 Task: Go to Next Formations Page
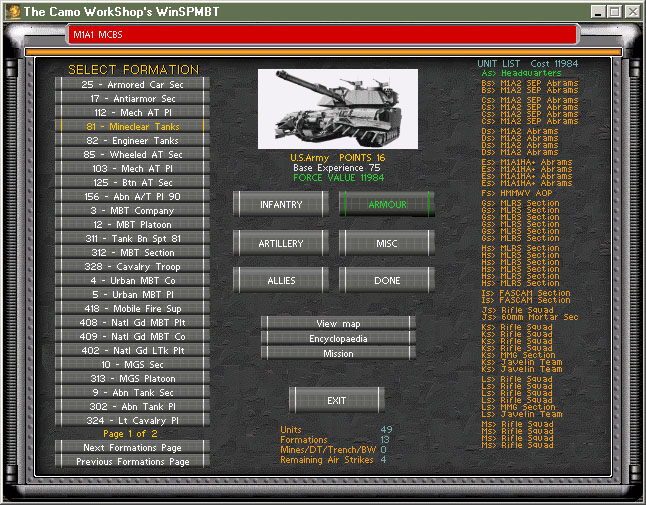click(132, 447)
